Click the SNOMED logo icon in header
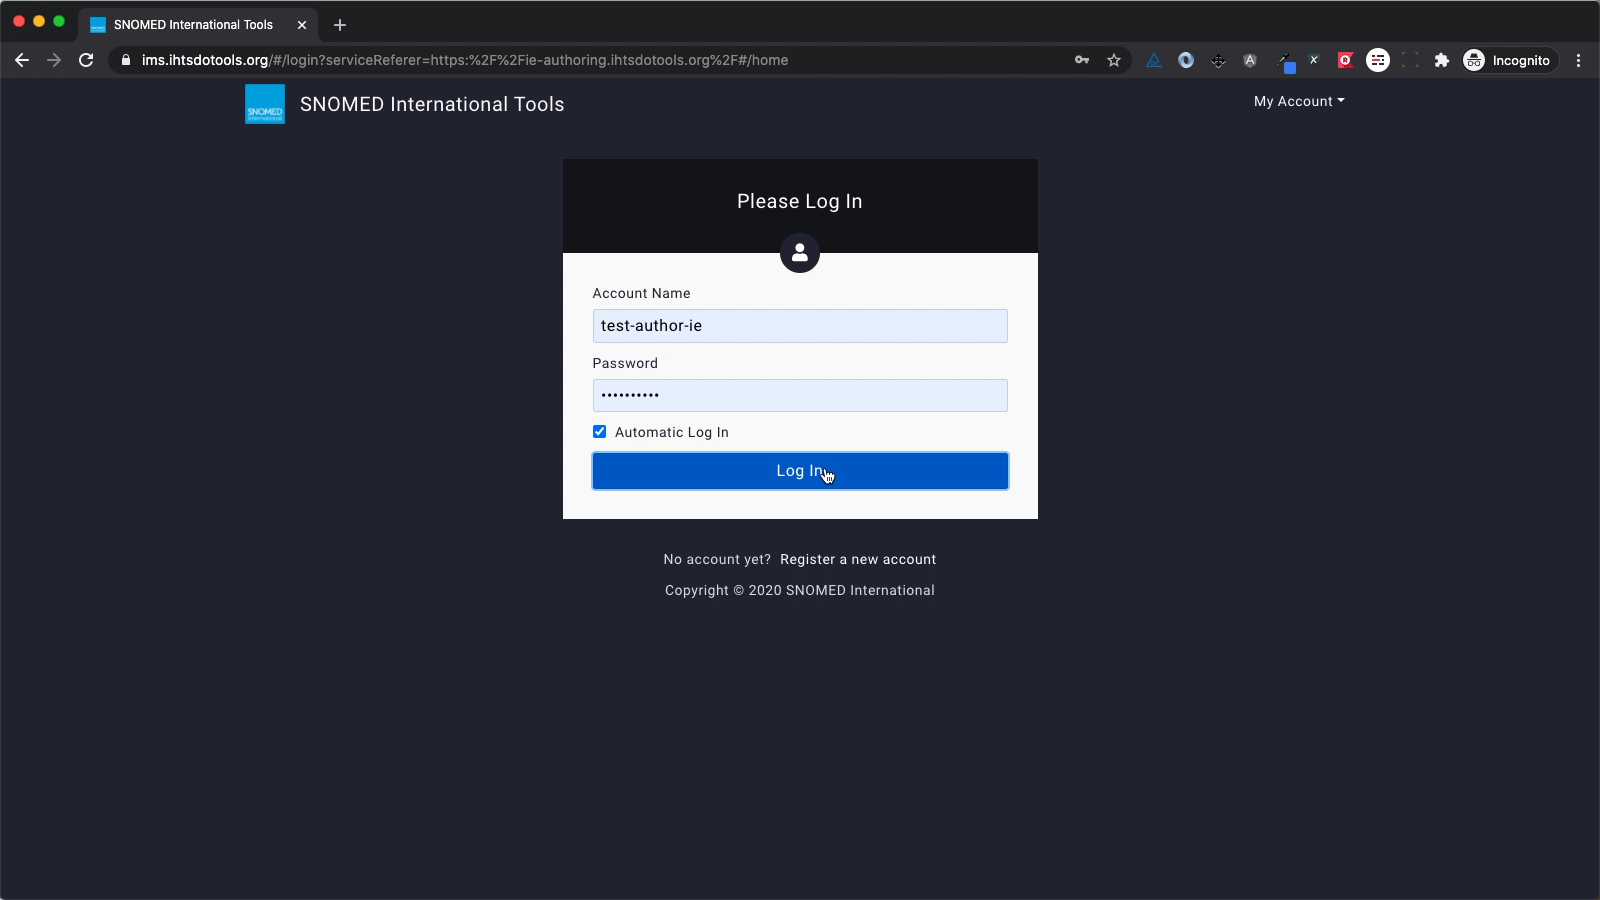 click(265, 104)
